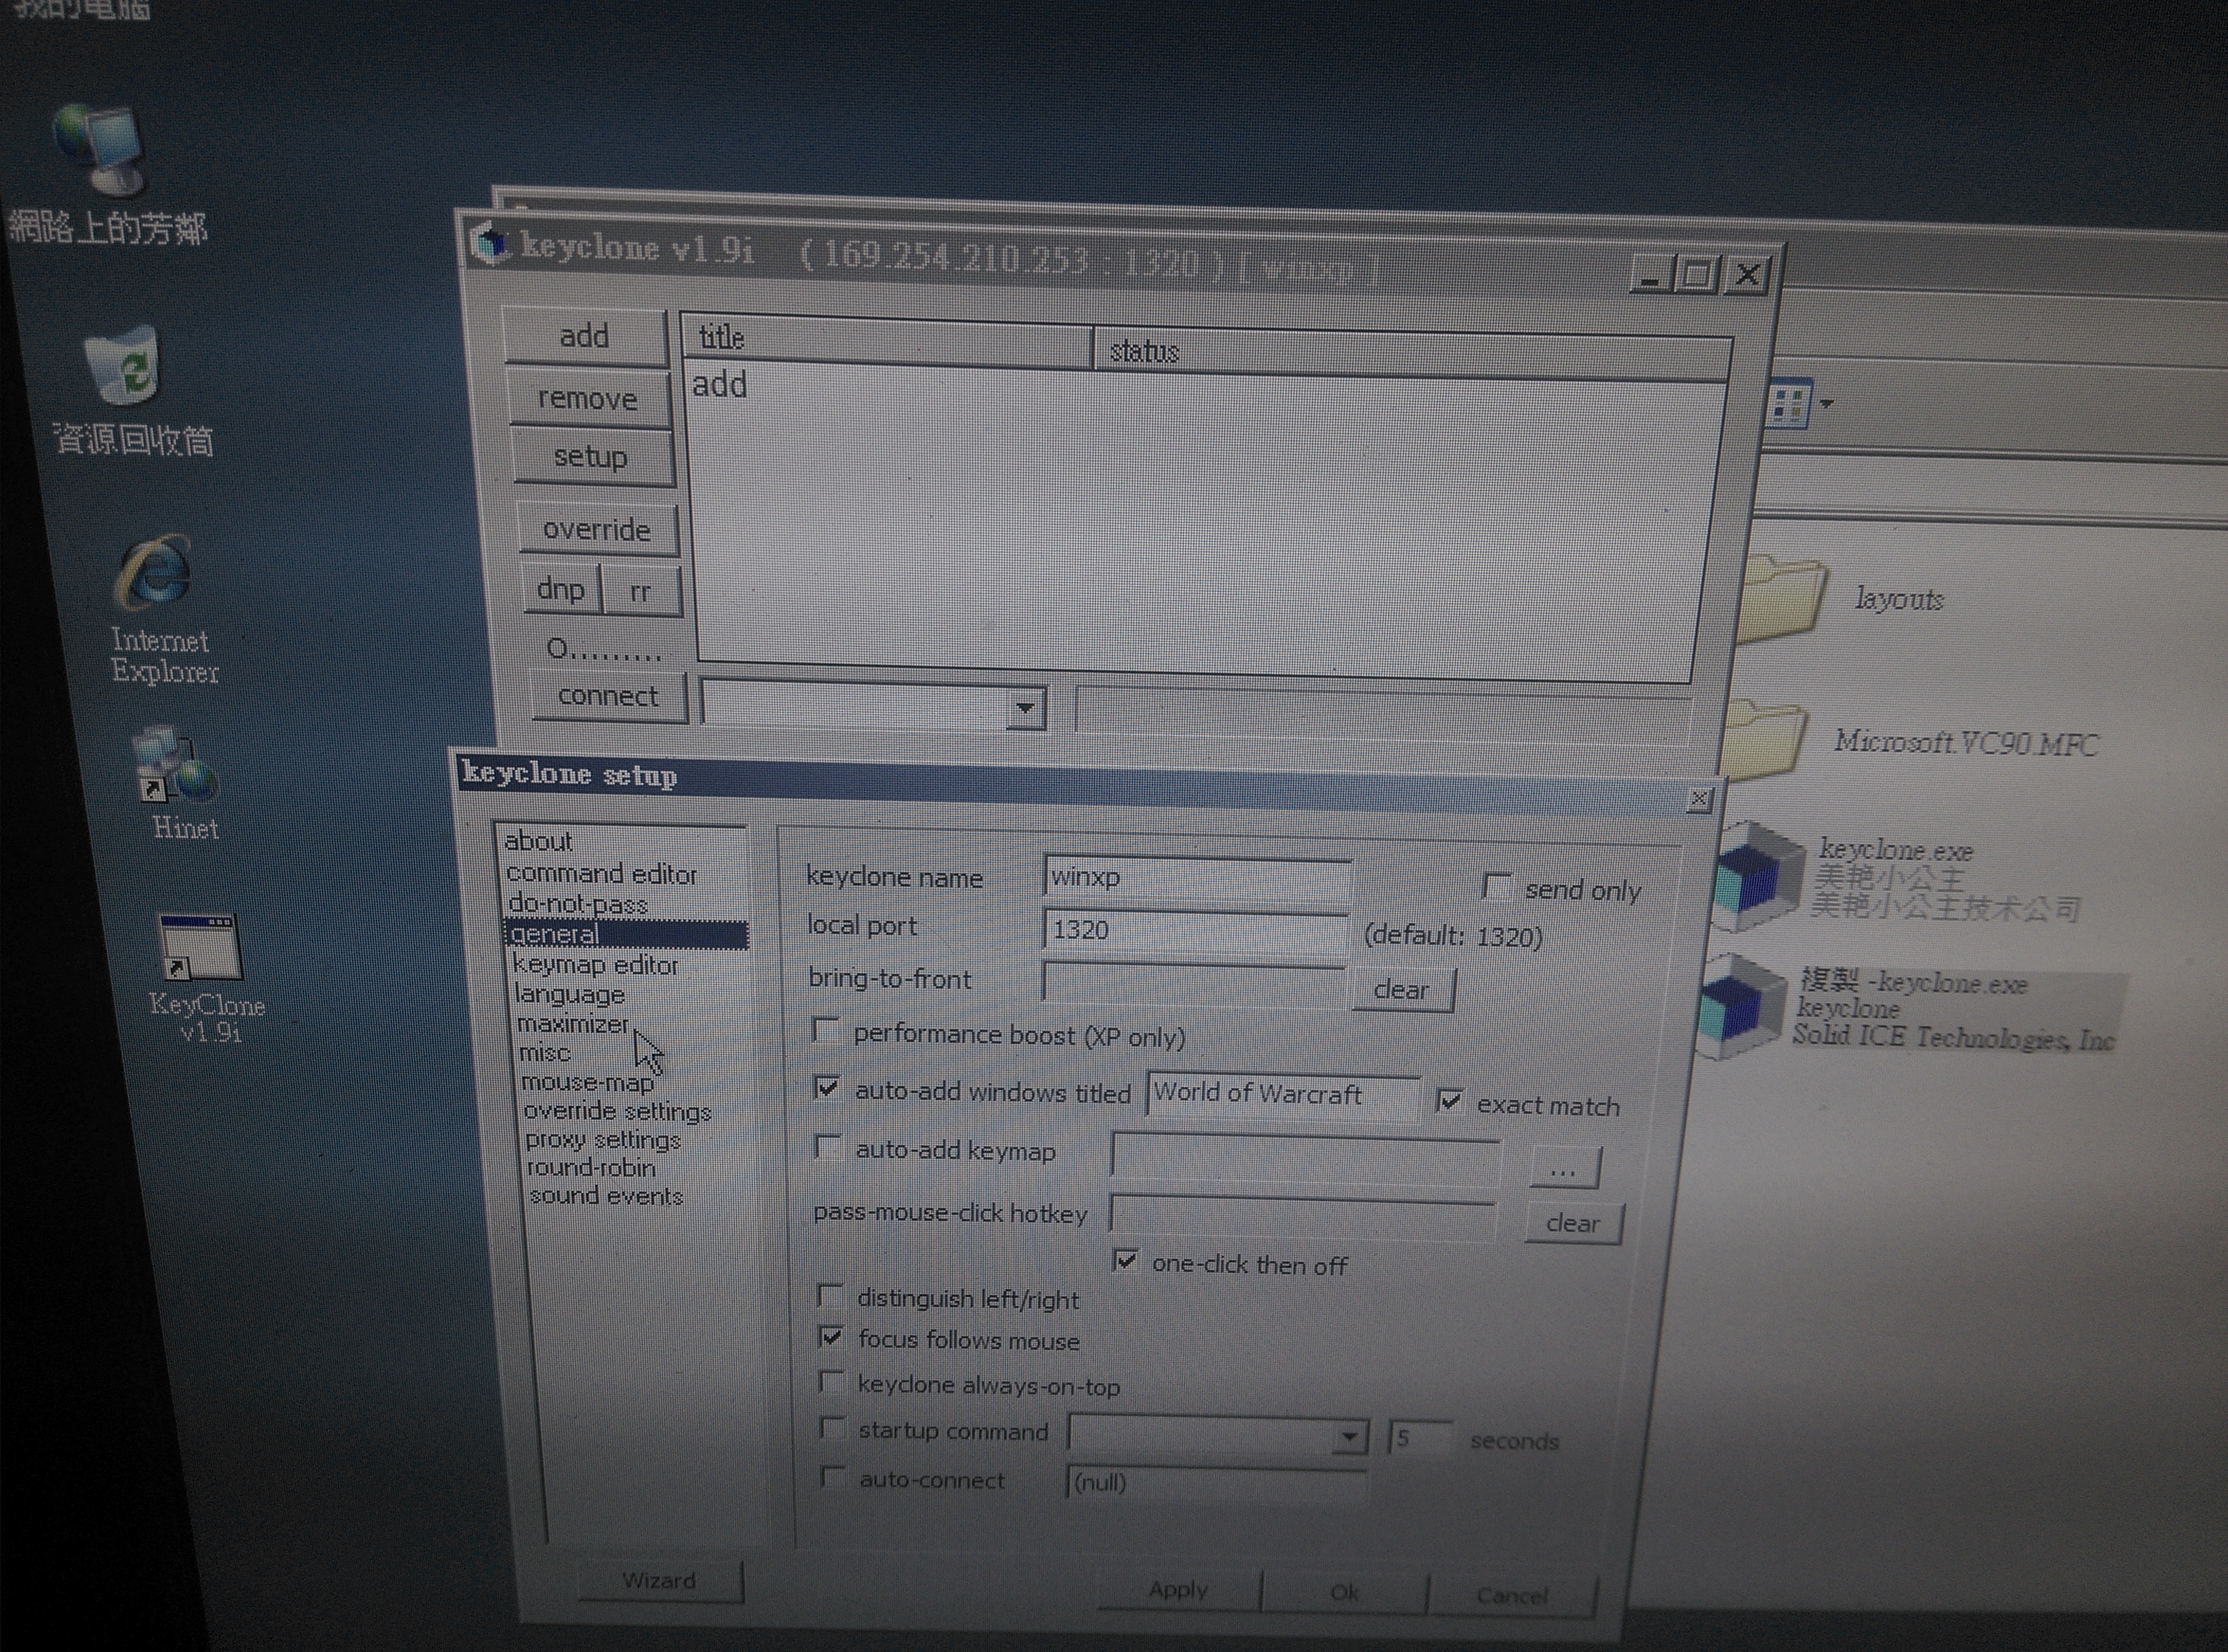Enable the auto-add keymap checkbox
Viewport: 2228px width, 1652px height.
[x=828, y=1146]
